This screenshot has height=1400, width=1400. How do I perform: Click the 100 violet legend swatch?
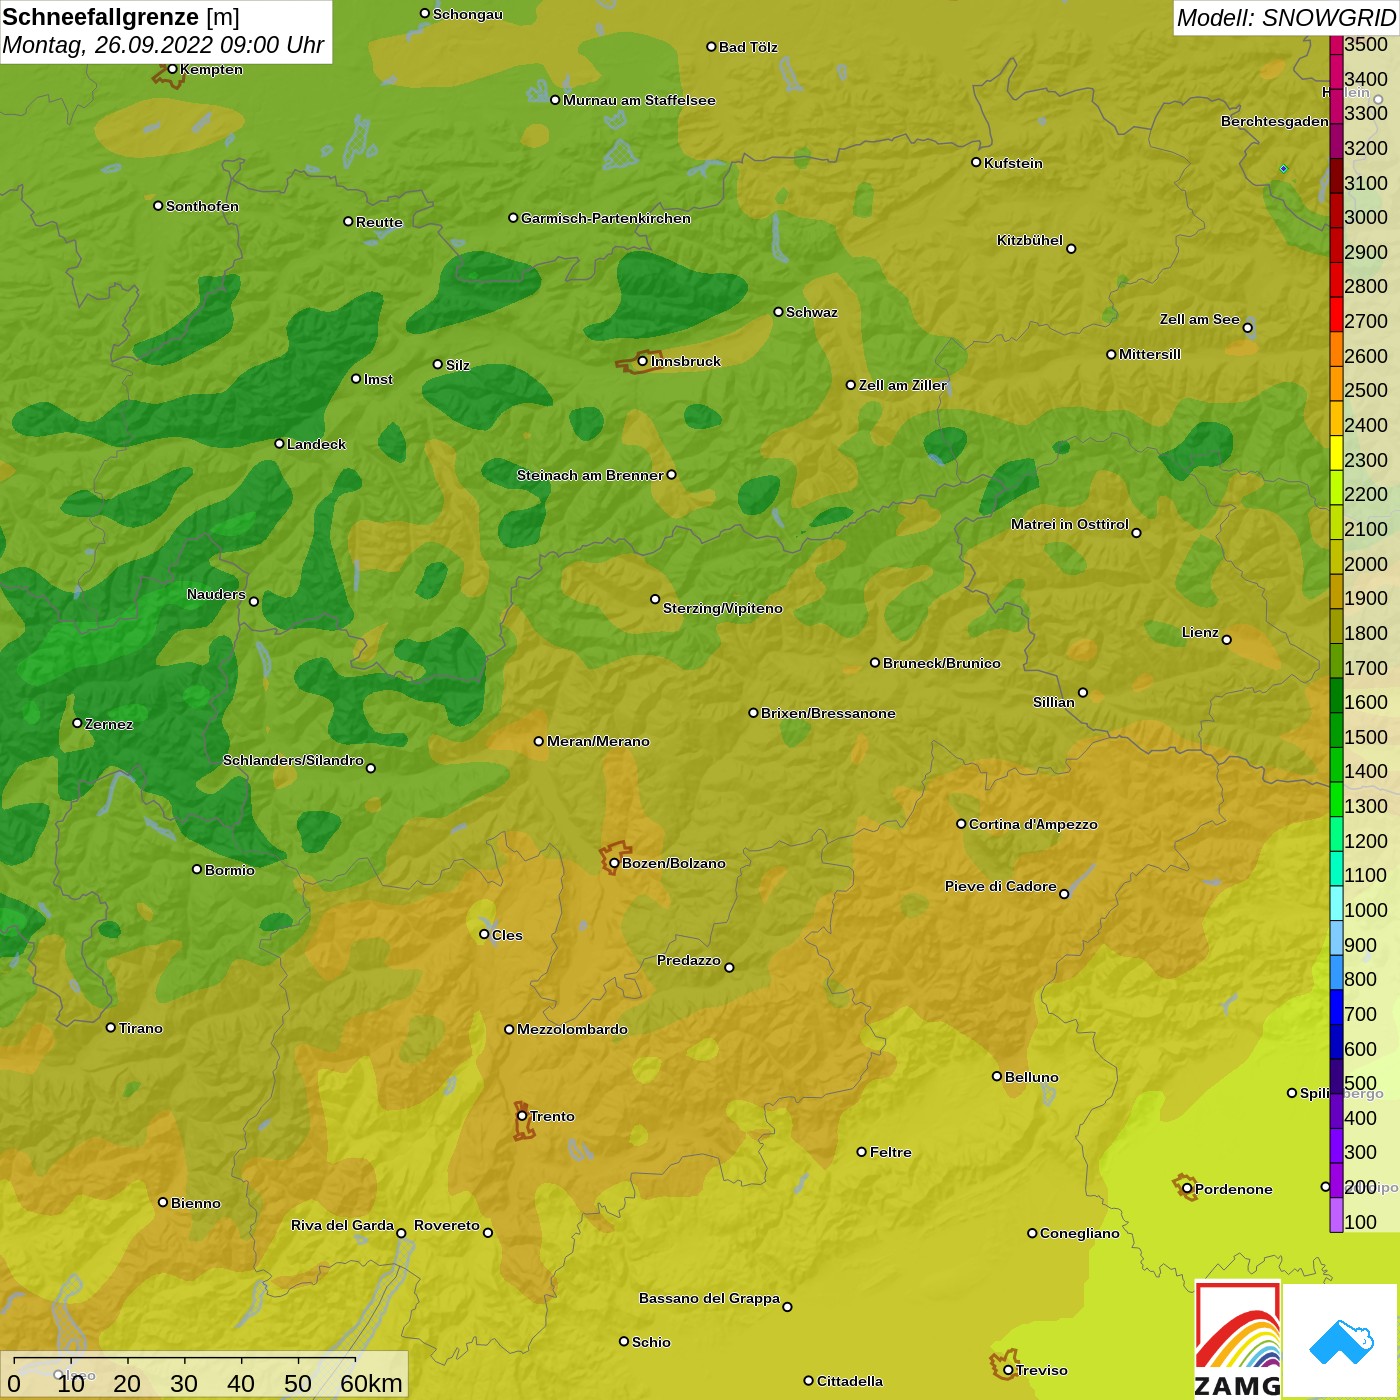pyautogui.click(x=1336, y=1214)
